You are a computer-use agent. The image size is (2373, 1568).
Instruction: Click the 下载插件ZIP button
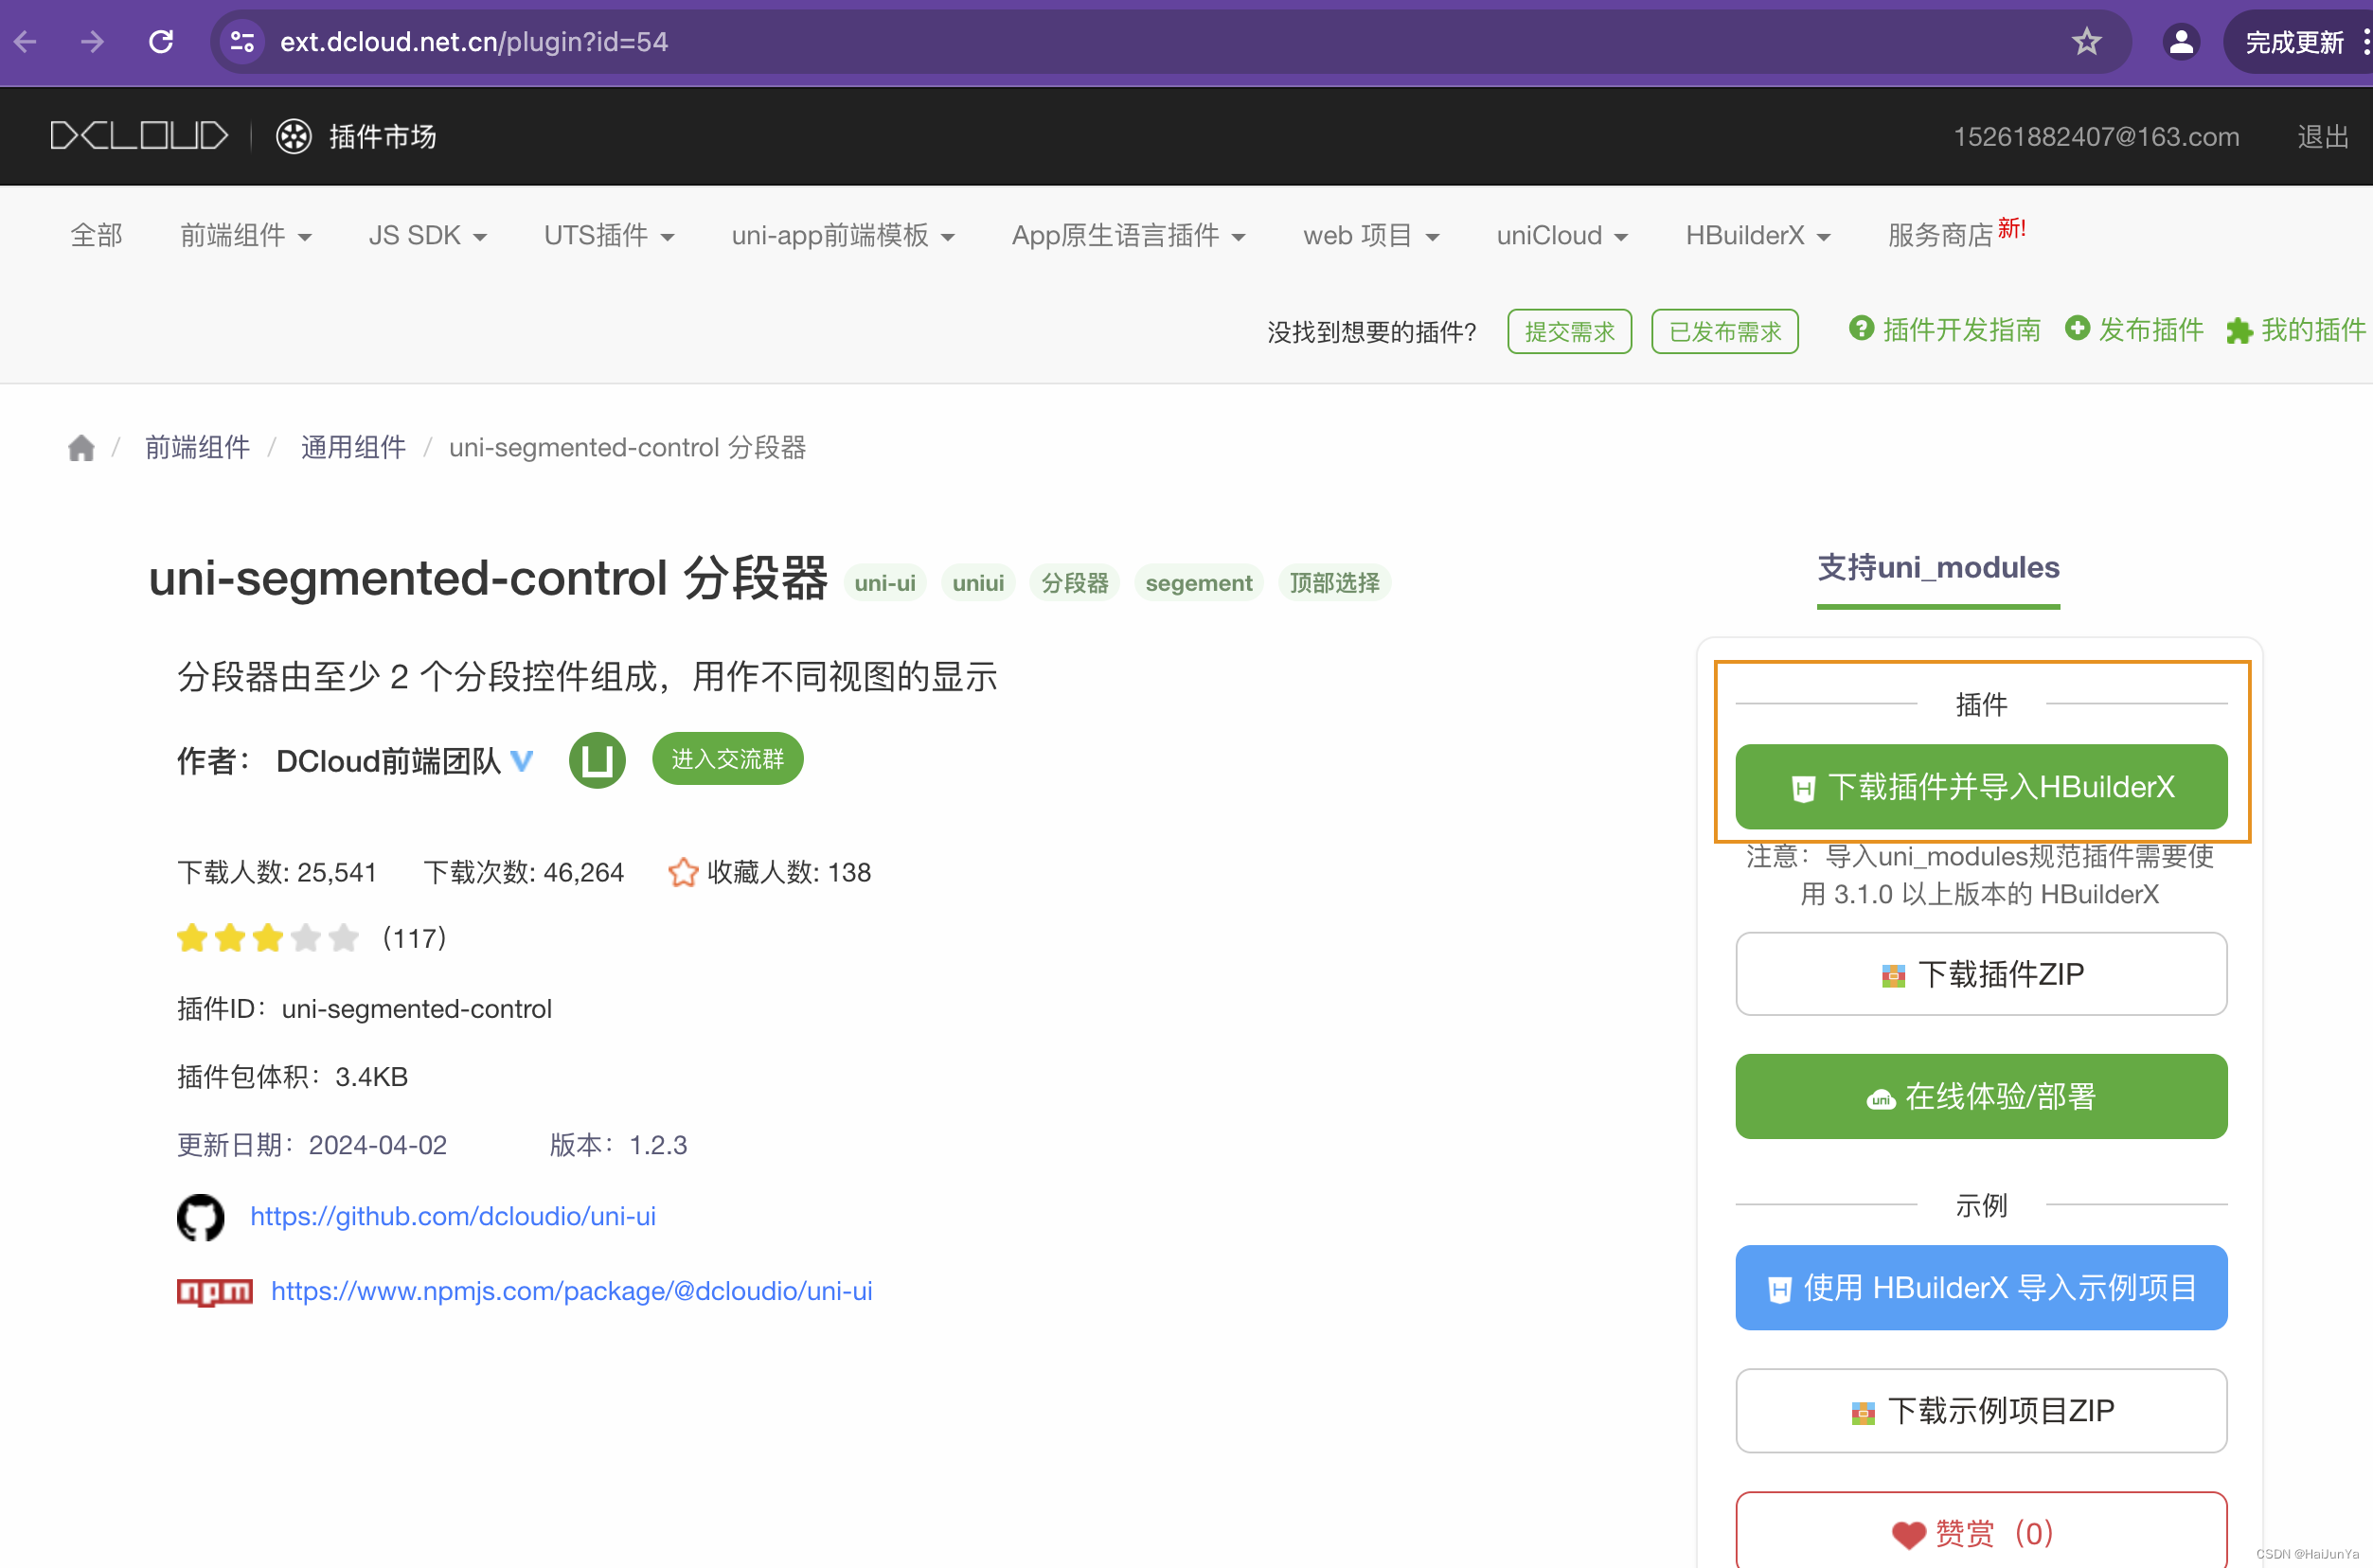(x=1981, y=974)
